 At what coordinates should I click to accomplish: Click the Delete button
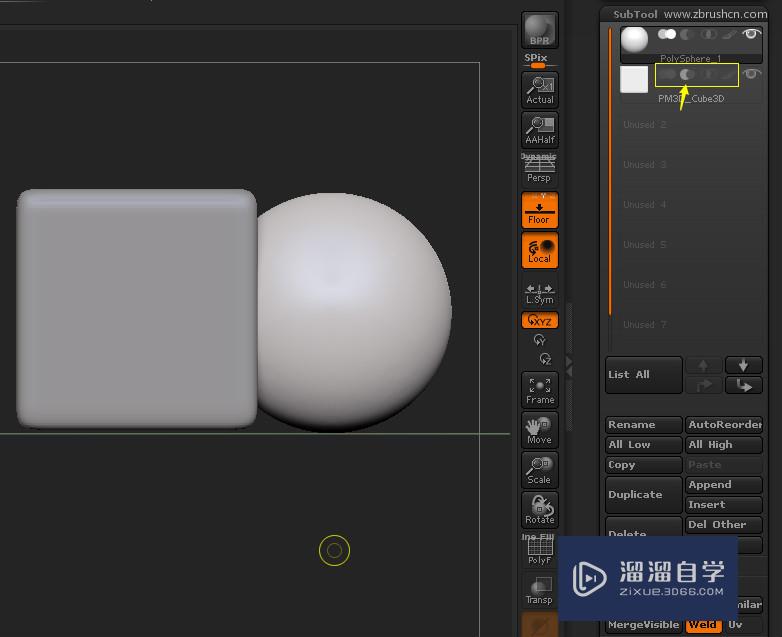(x=643, y=527)
